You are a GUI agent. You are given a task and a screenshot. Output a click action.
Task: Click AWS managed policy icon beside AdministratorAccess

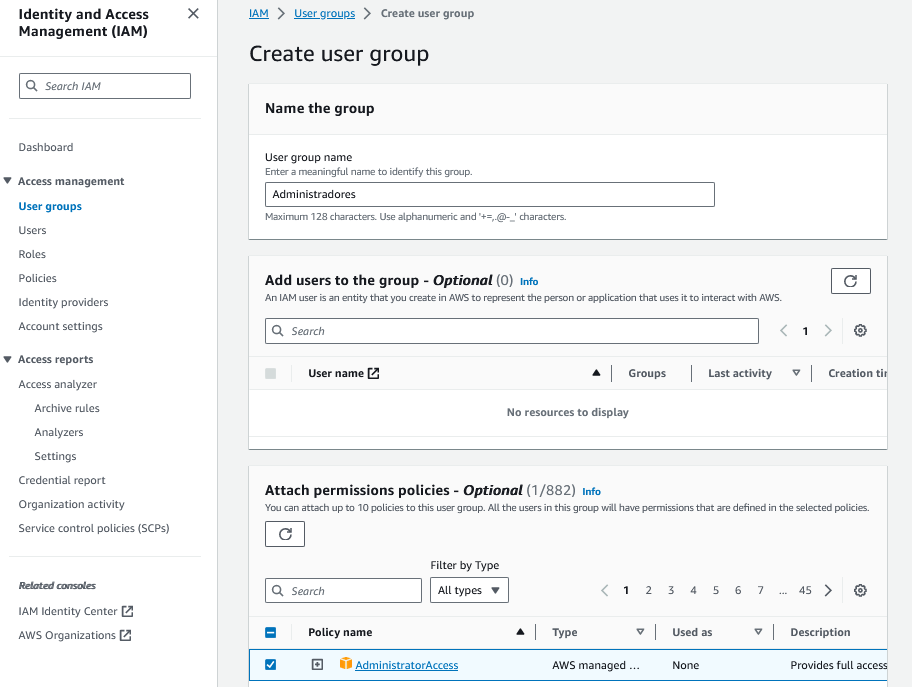[x=345, y=664]
